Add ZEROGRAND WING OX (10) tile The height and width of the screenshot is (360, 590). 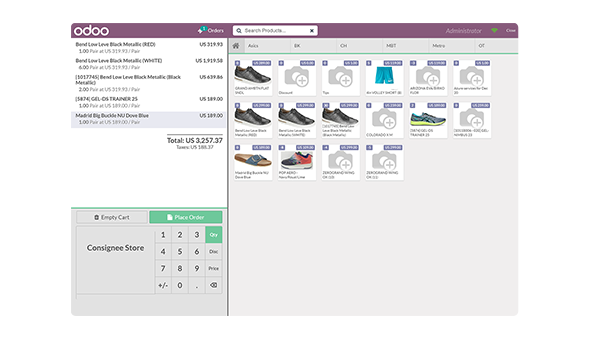tap(341, 162)
